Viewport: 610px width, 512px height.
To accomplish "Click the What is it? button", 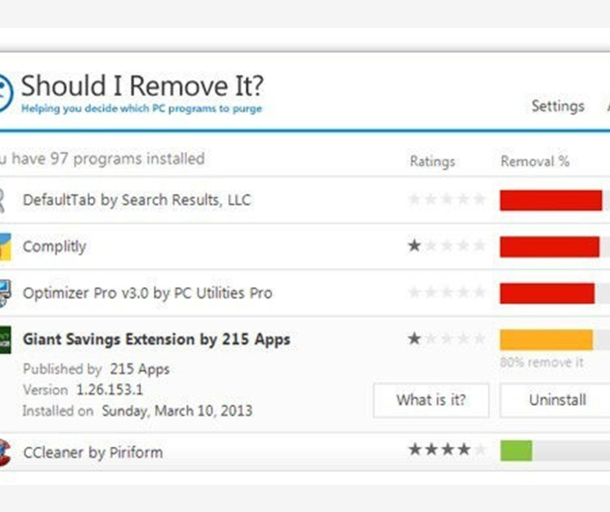I will pyautogui.click(x=431, y=400).
